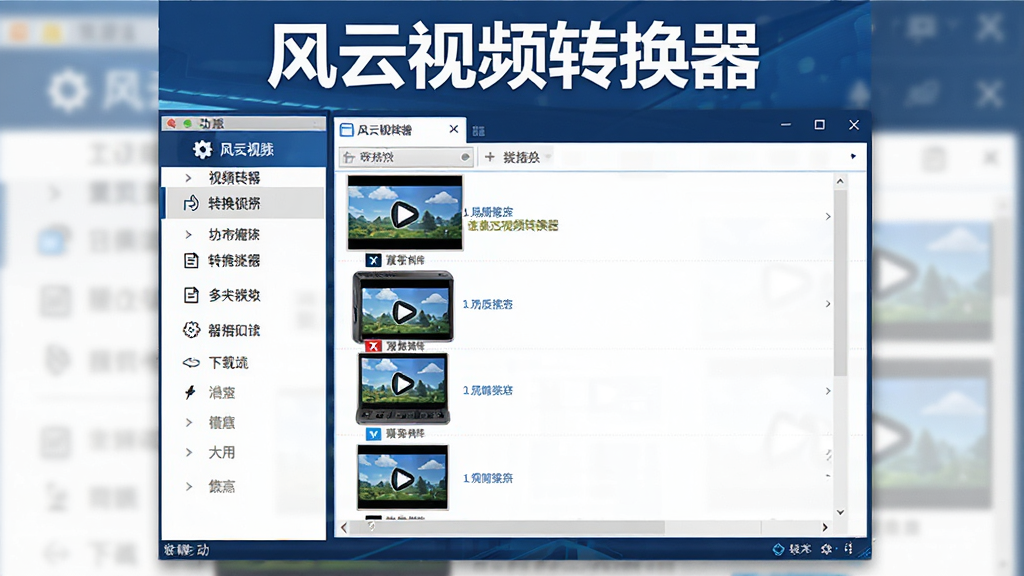The image size is (1024, 576).
Task: Select the highlighted sidebar row
Action: click(x=244, y=203)
